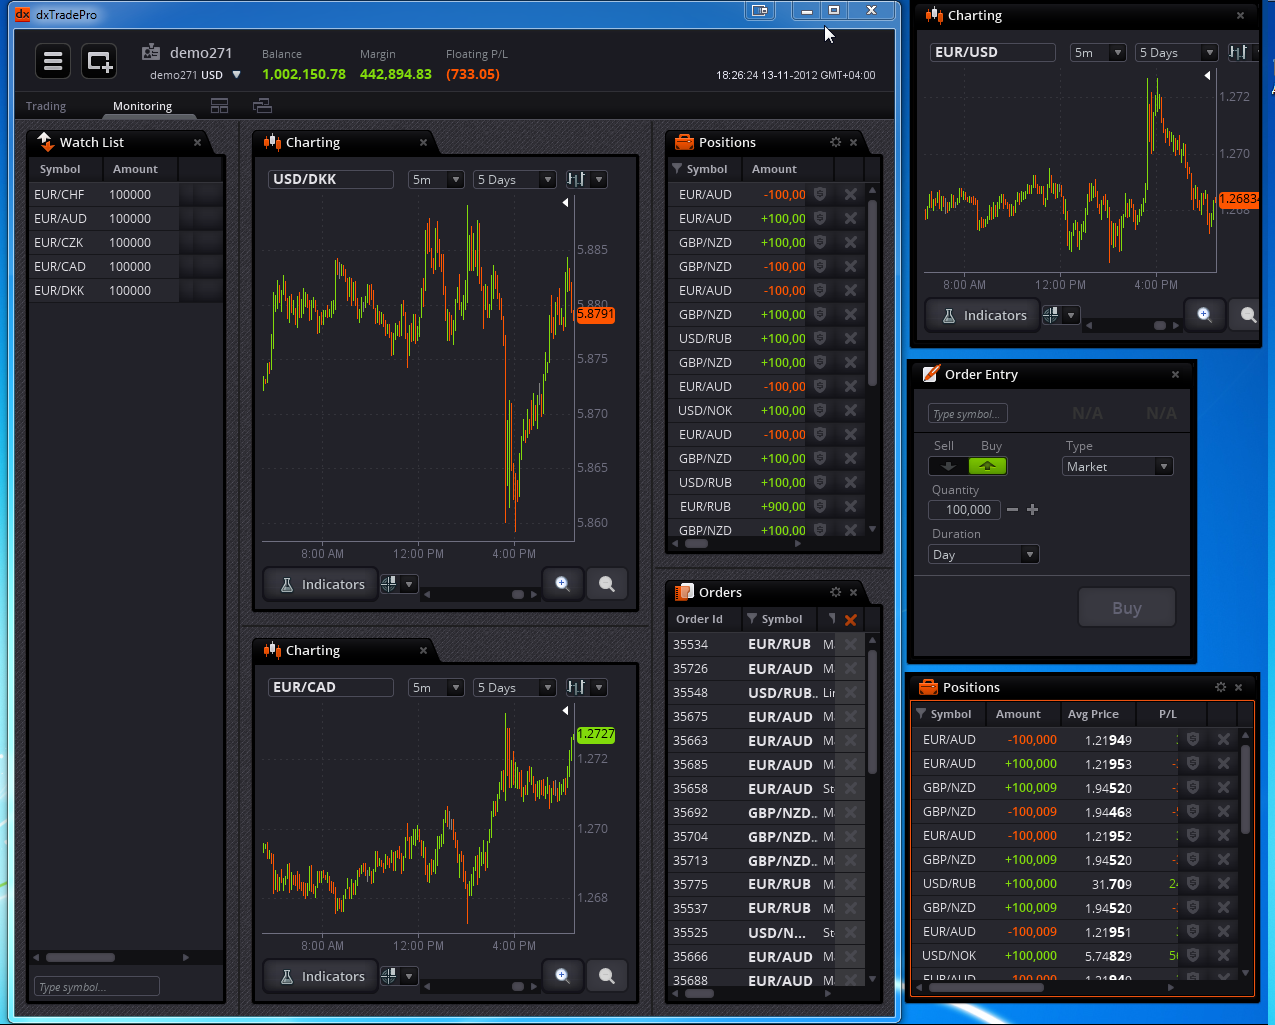Zoom in on the USD/DKK chart
Screen dimensions: 1275x1025
[562, 584]
